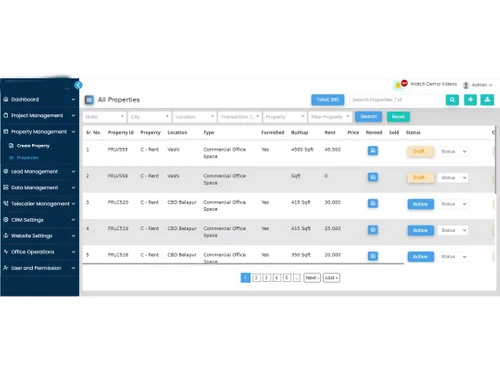Click the Create Property document icon

click(x=11, y=146)
